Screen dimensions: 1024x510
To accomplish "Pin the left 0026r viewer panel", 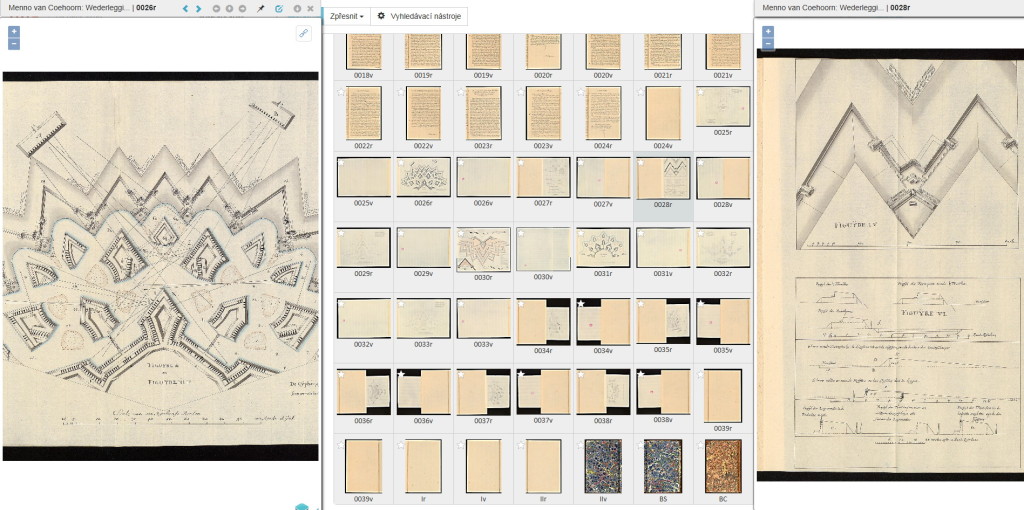I will point(261,8).
